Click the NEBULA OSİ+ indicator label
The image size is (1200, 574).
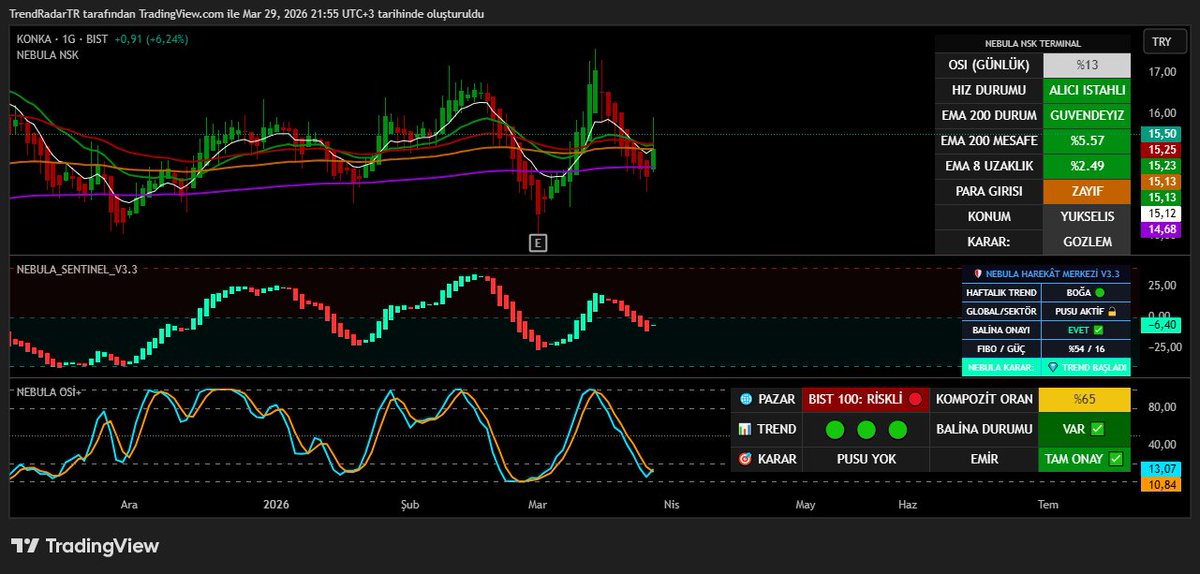coord(49,391)
